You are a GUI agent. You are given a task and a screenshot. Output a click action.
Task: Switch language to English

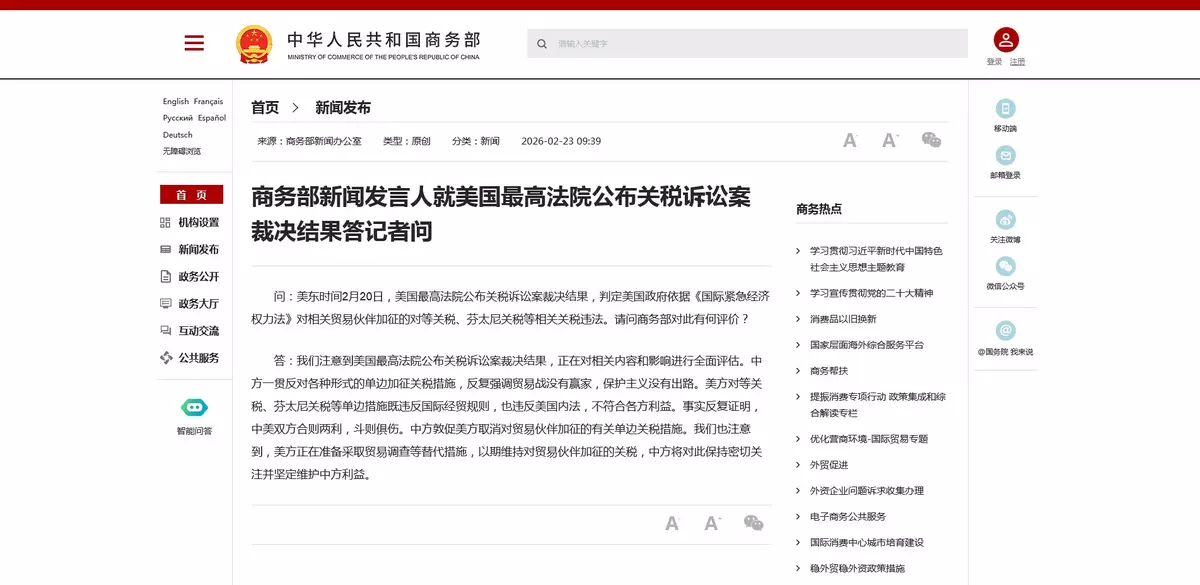coord(176,102)
